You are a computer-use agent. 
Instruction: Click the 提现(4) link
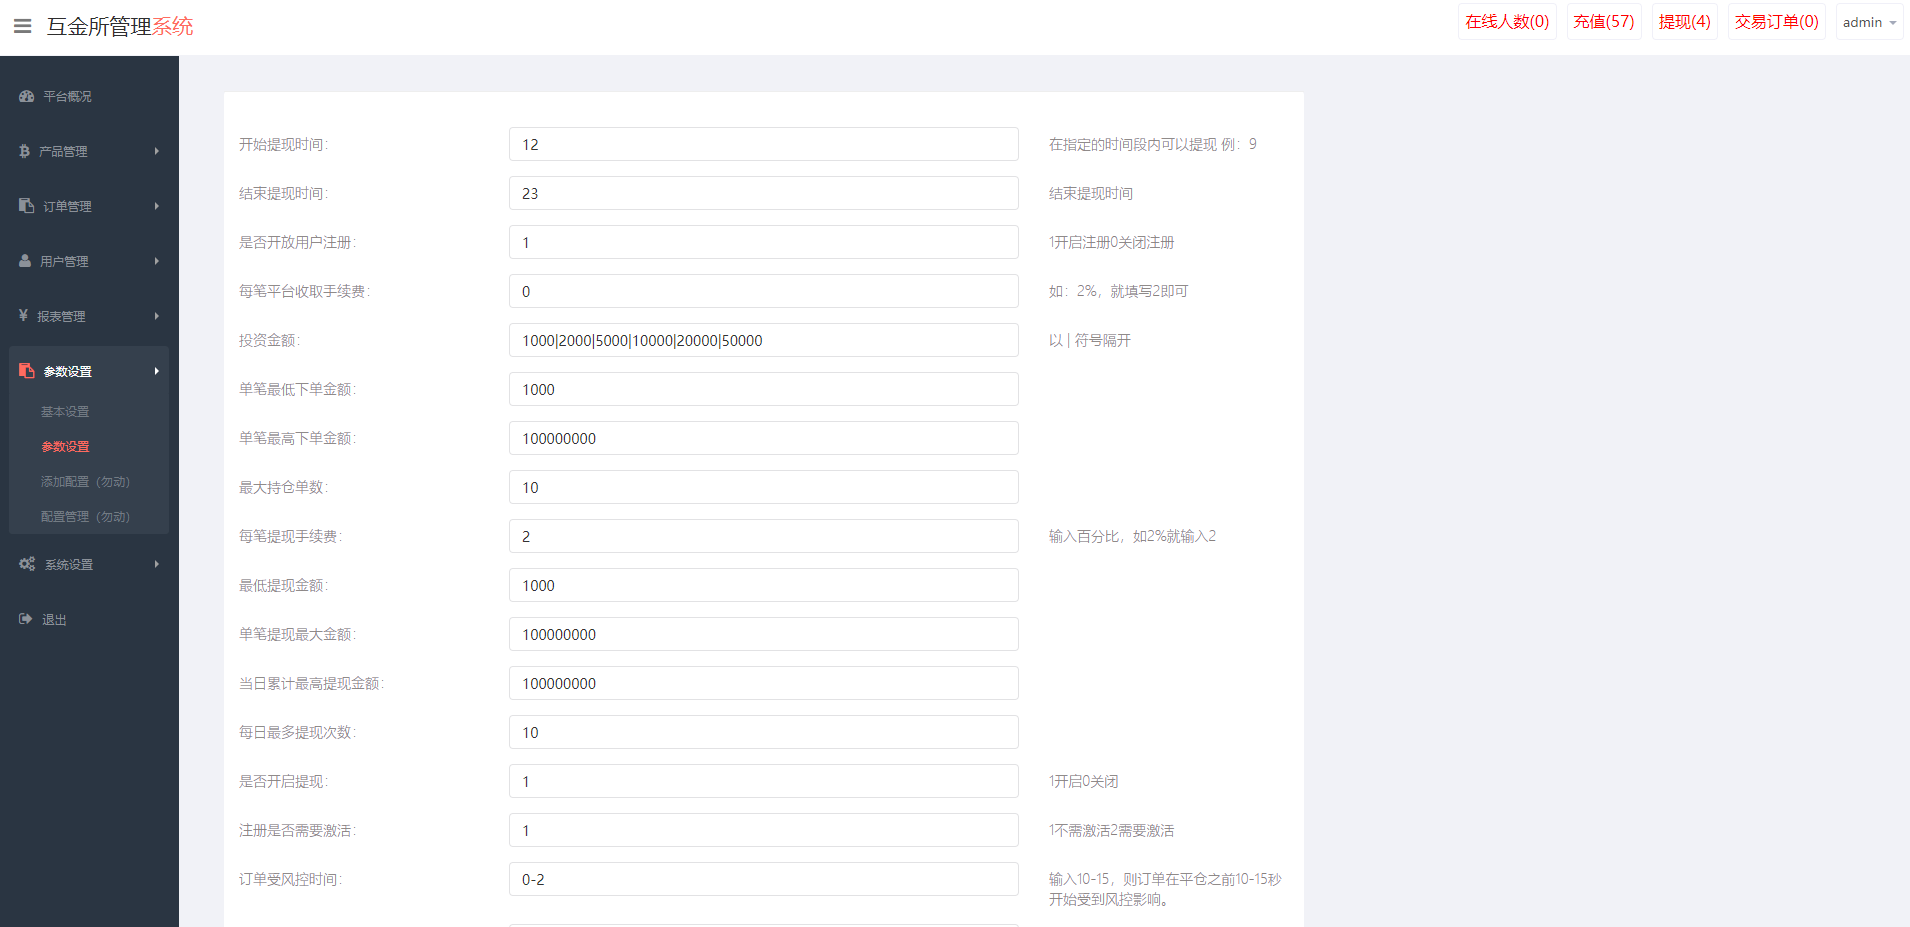1683,21
